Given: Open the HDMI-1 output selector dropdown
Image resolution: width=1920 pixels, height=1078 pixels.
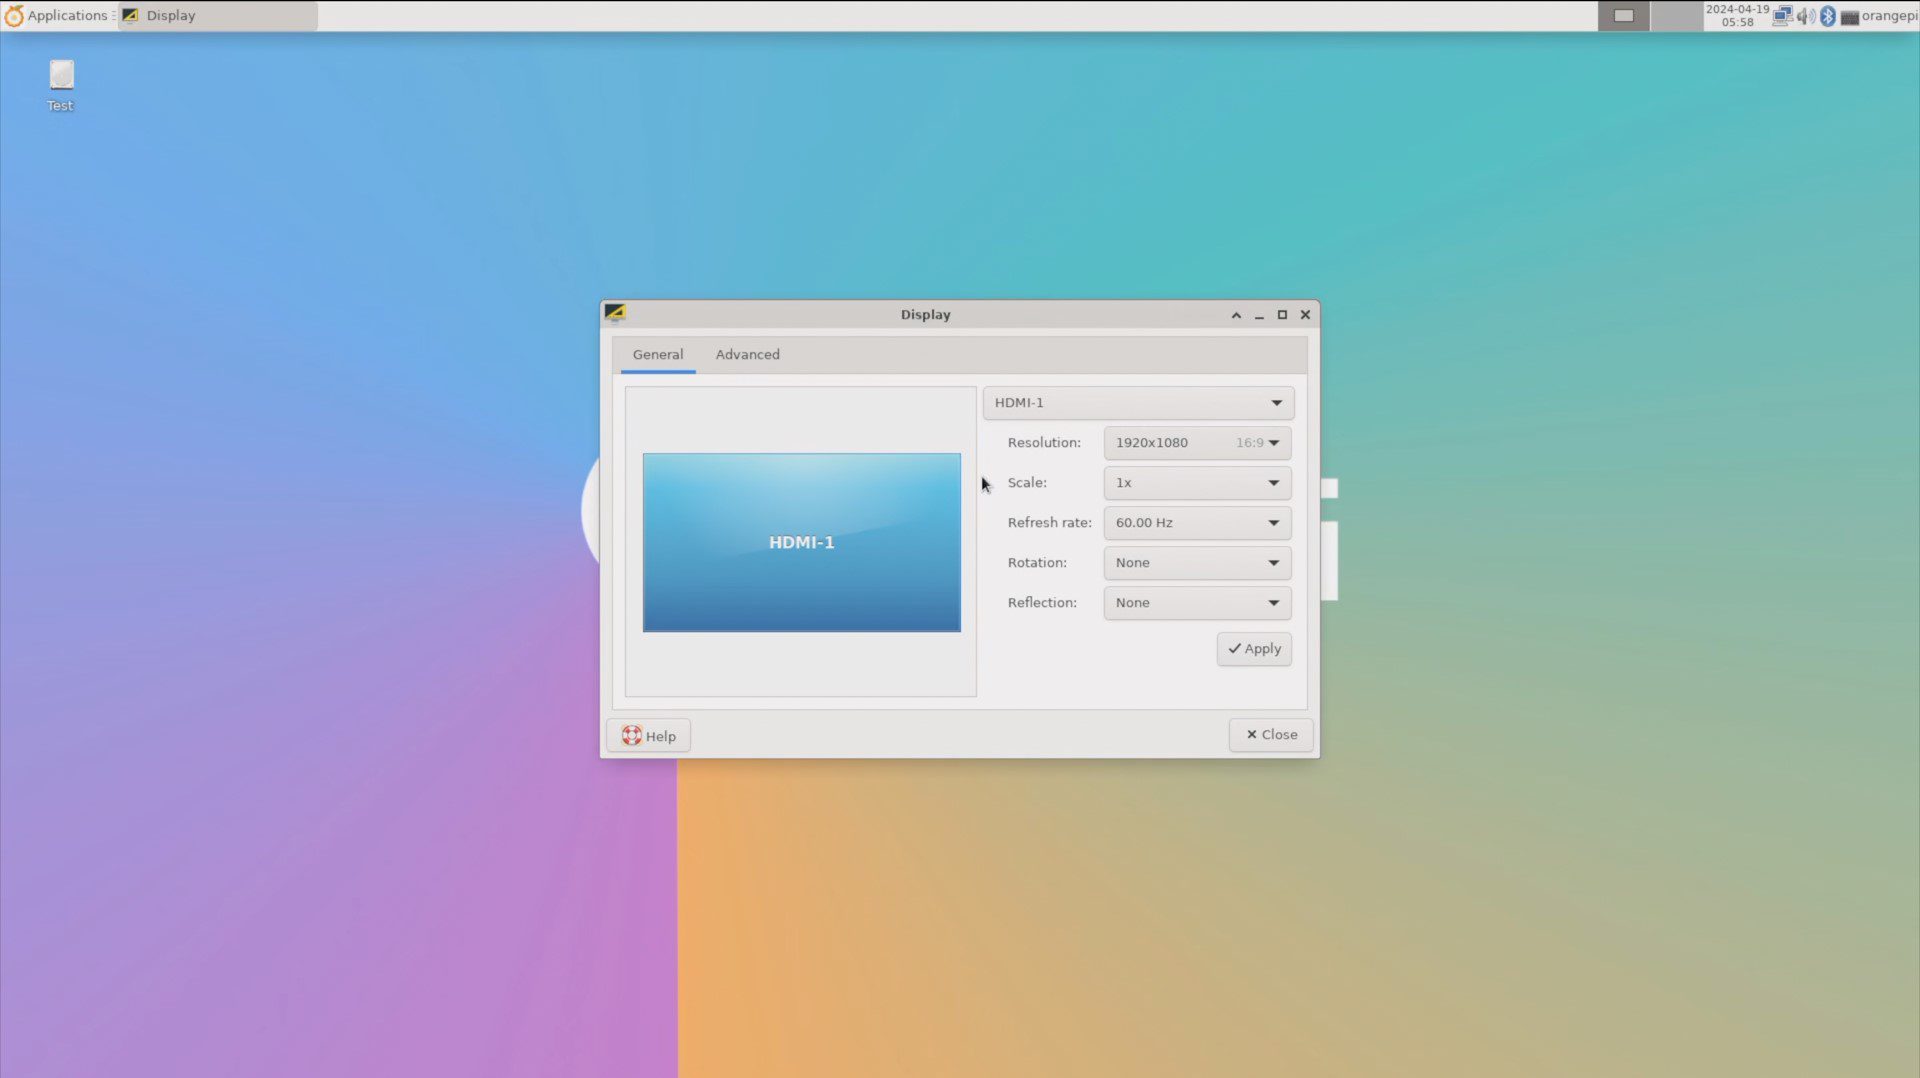Looking at the screenshot, I should point(1138,403).
